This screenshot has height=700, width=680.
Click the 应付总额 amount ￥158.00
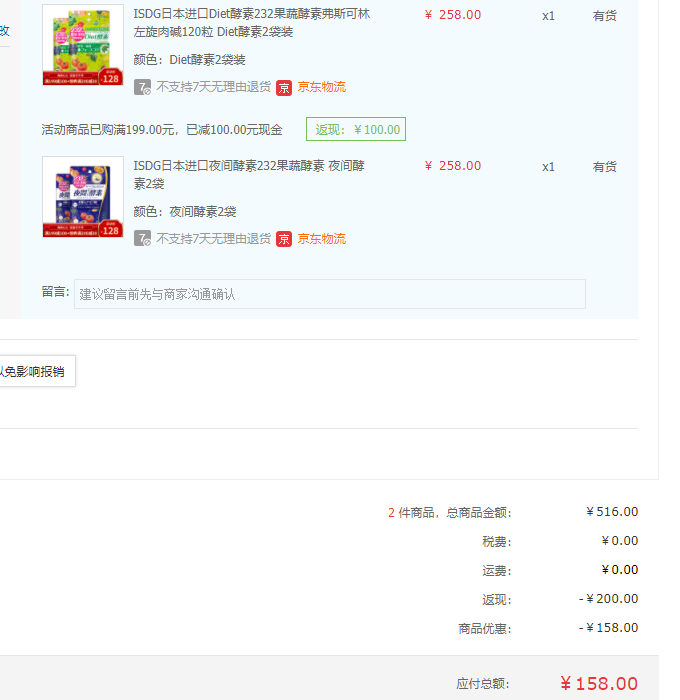click(x=599, y=683)
